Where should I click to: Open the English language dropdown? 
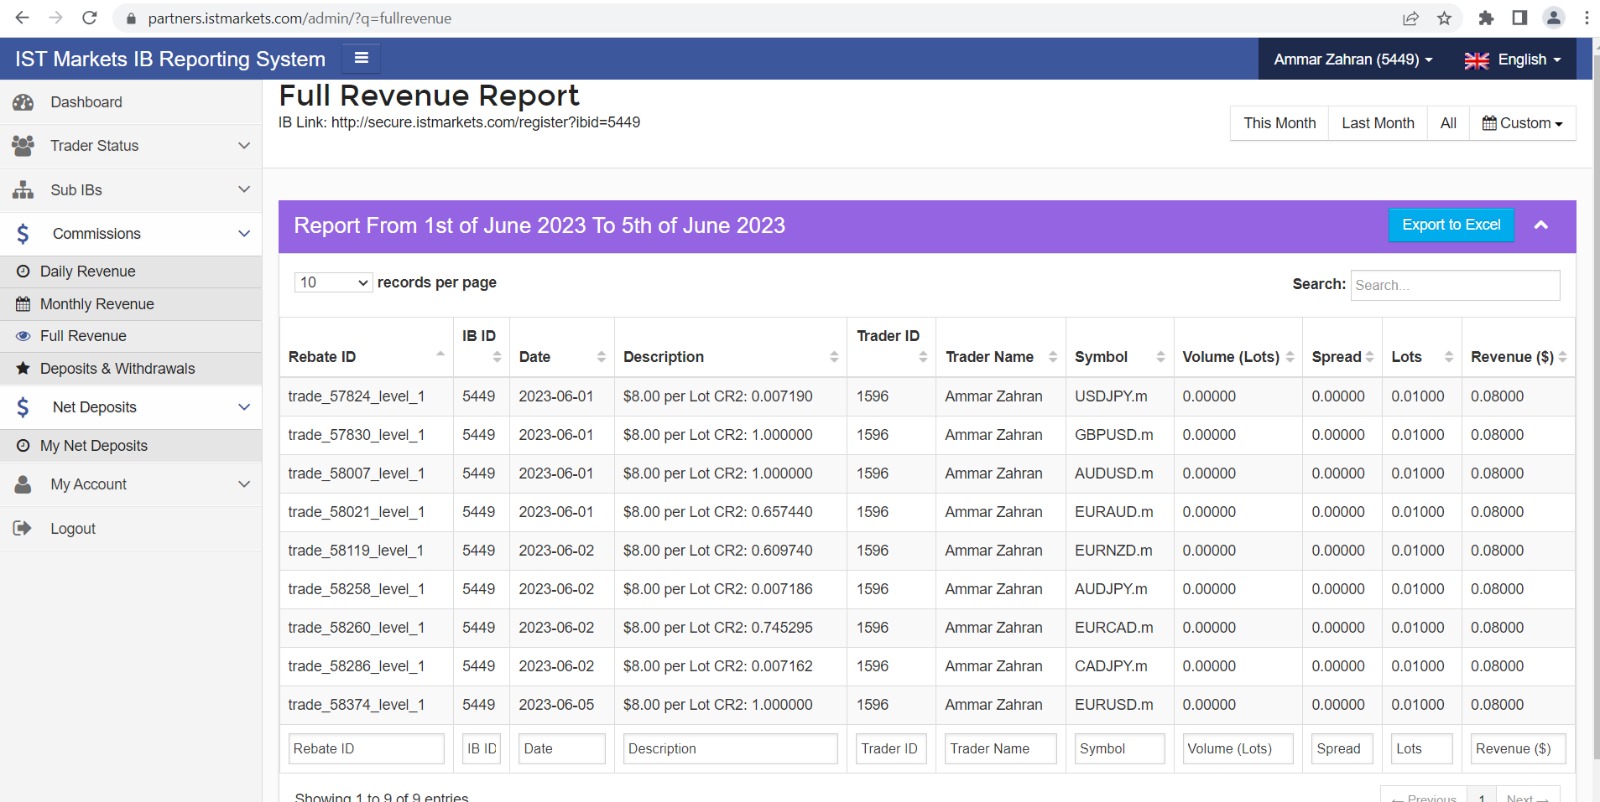pos(1512,59)
